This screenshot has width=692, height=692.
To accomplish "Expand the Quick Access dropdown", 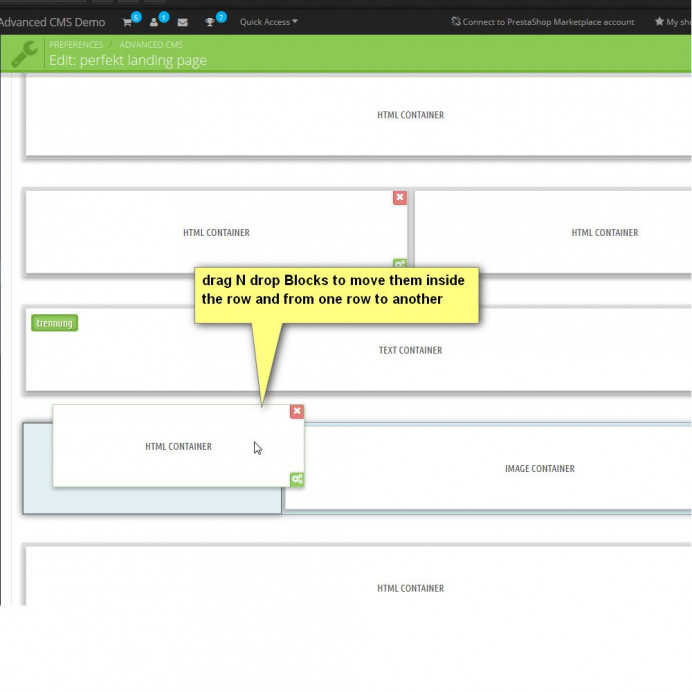I will [x=268, y=22].
